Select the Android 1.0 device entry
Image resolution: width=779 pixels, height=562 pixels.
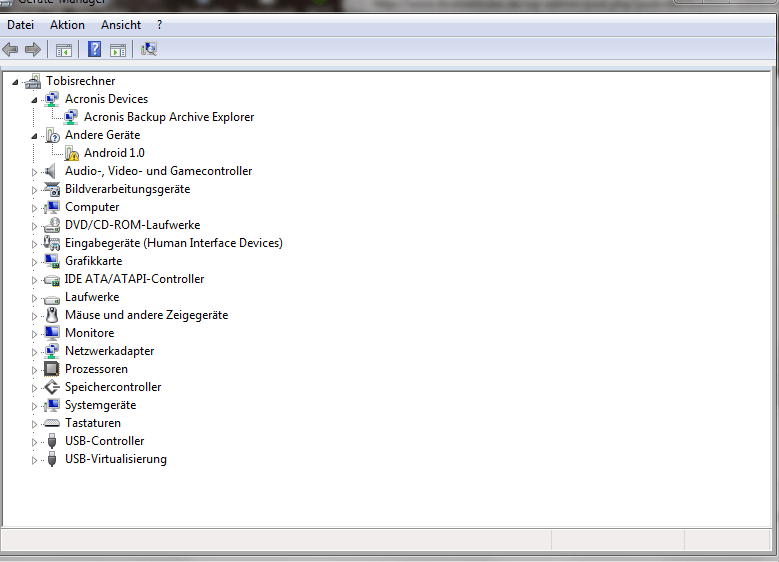114,153
